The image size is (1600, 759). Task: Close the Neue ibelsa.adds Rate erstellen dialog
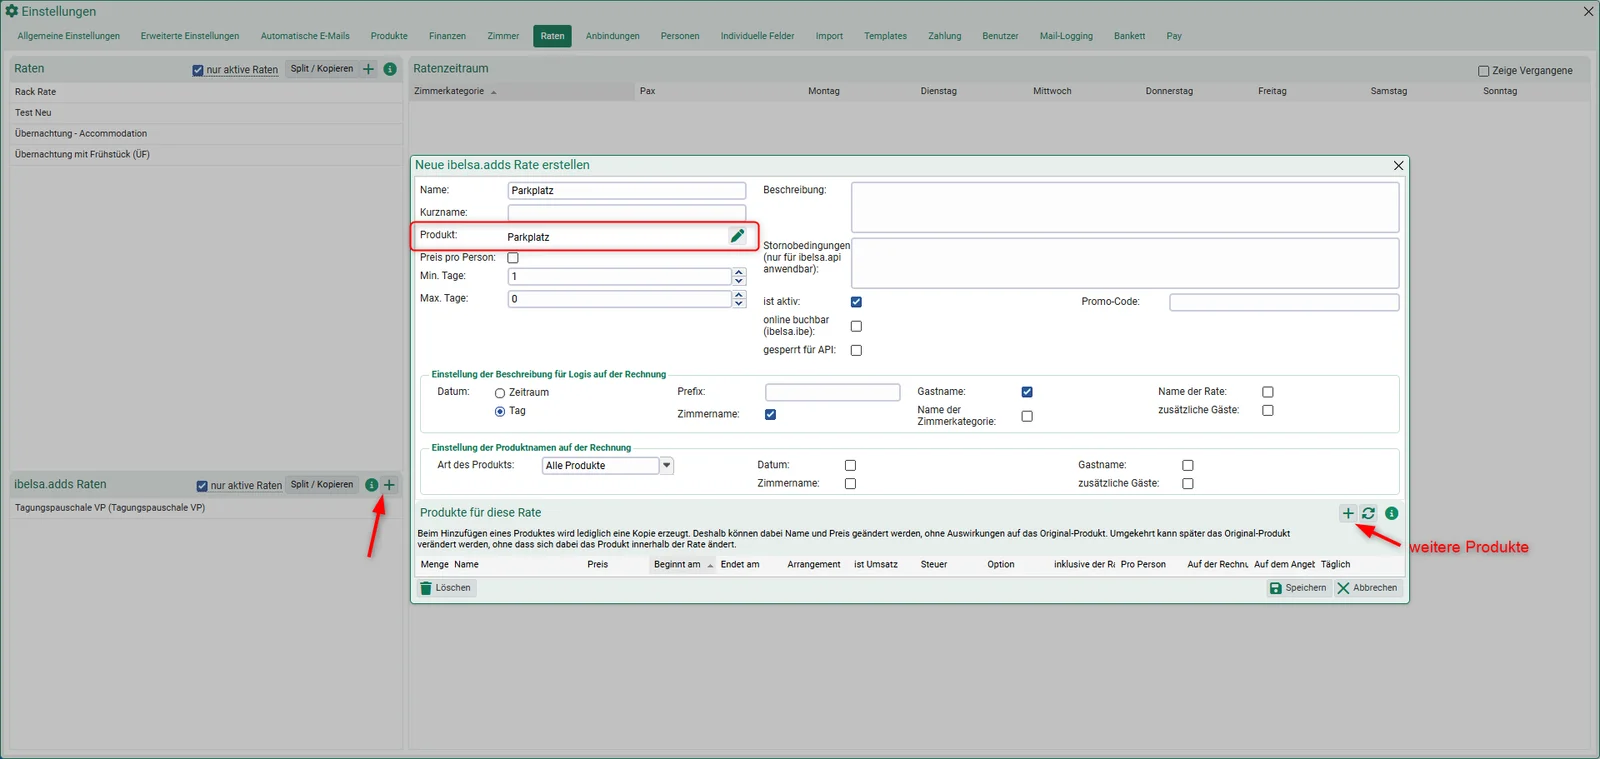click(x=1398, y=165)
